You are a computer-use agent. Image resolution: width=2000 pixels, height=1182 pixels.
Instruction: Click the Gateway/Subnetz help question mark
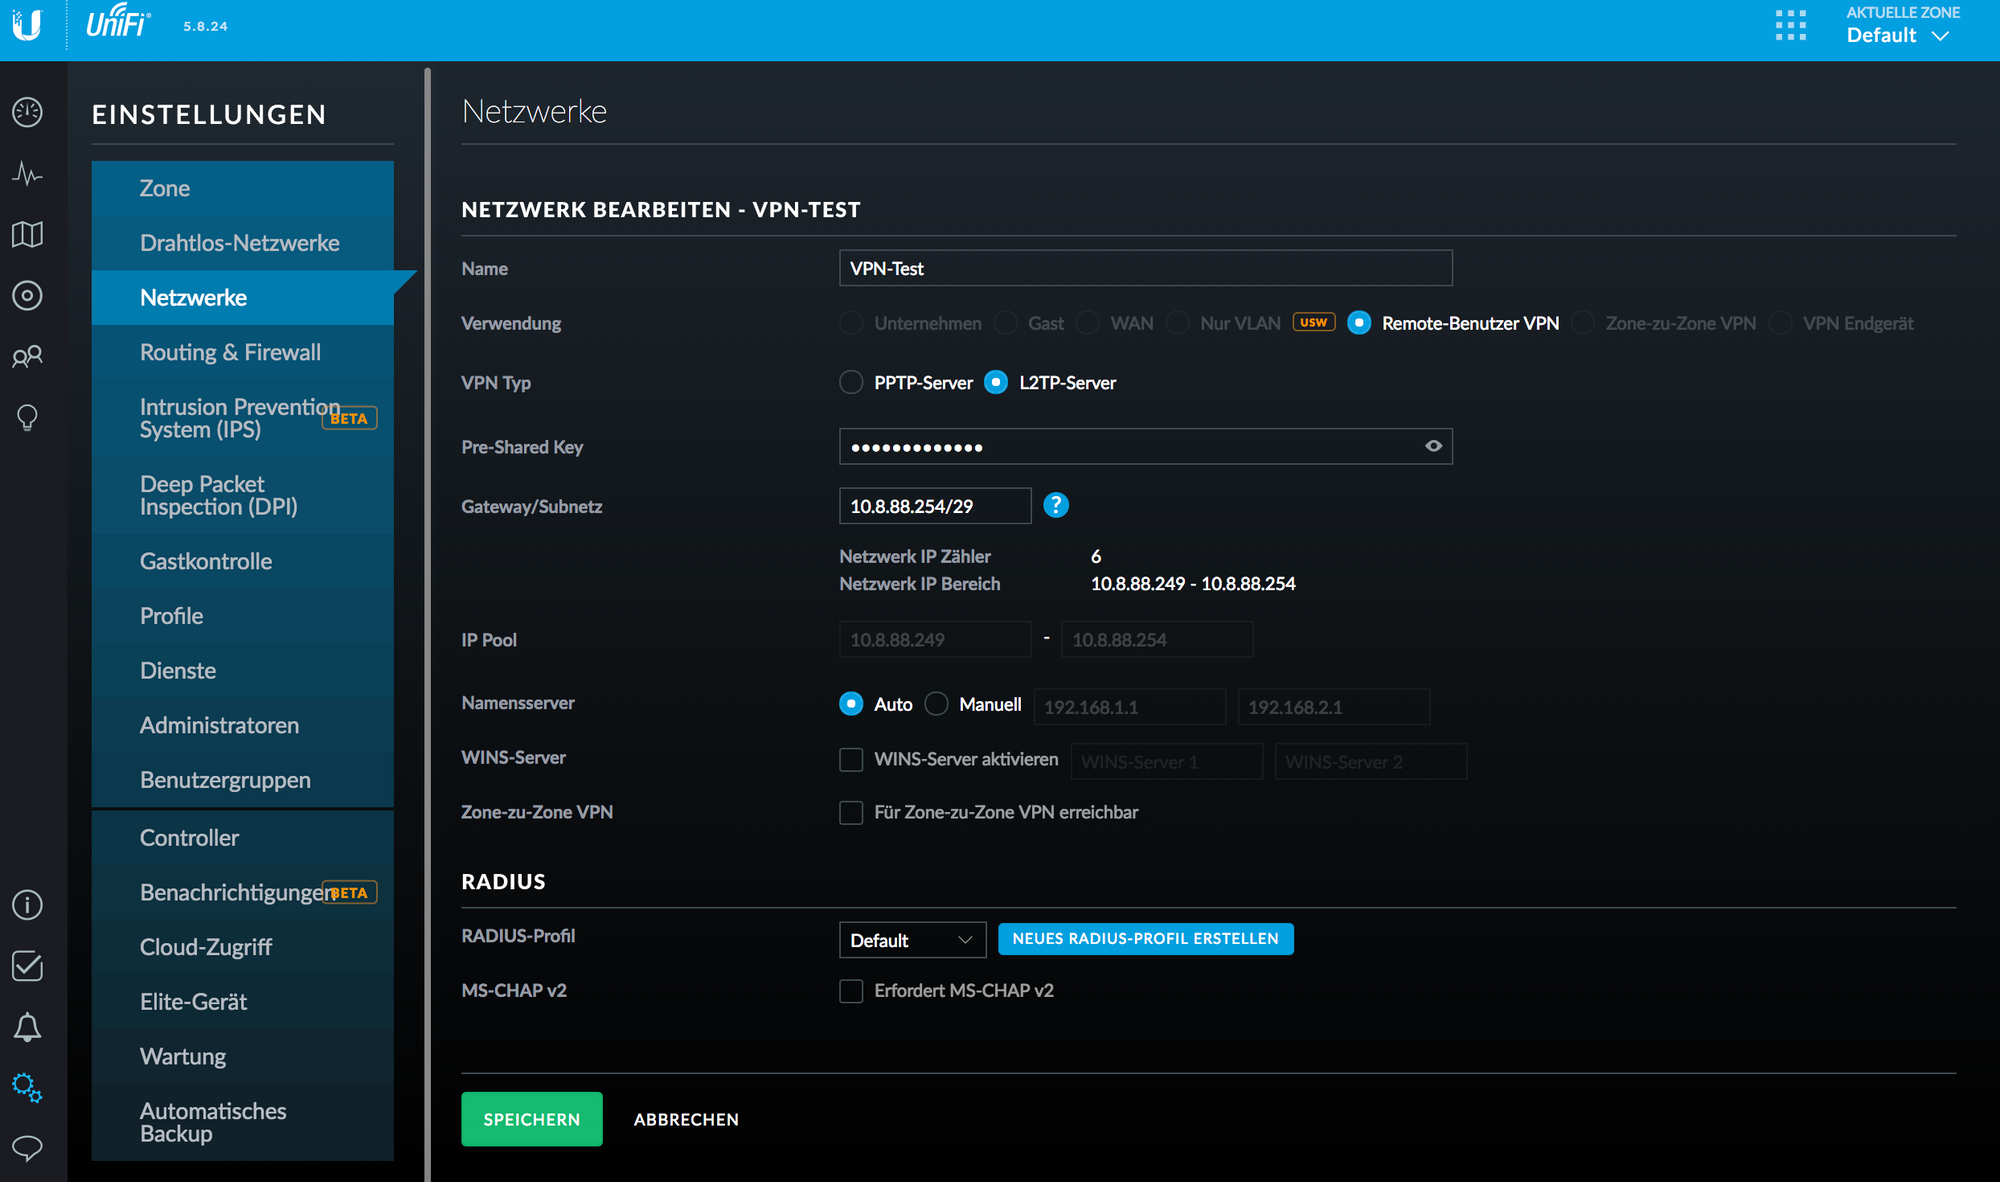coord(1056,506)
